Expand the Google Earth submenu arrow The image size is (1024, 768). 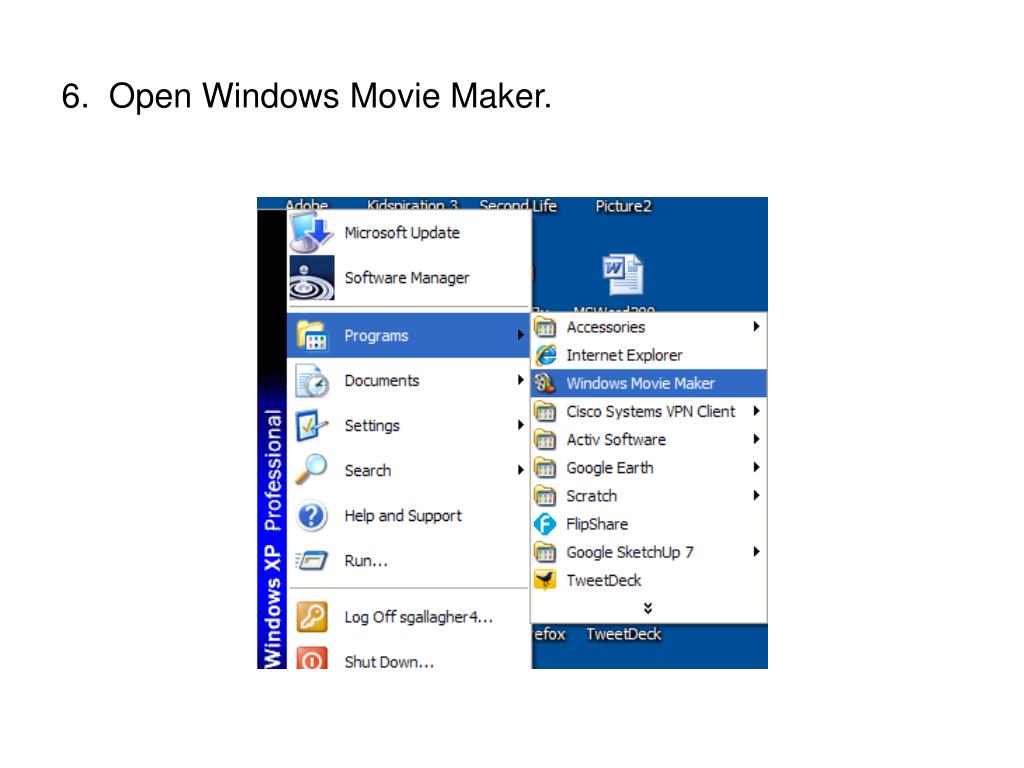[756, 467]
